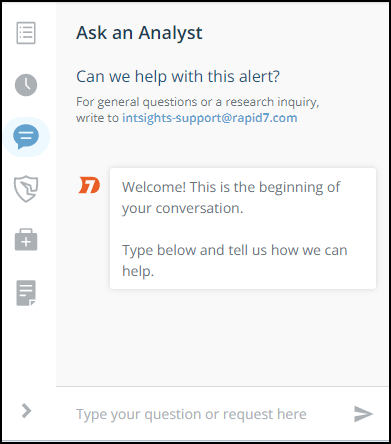
Task: Click the empty conversation area below the welcome bubble
Action: point(223,337)
